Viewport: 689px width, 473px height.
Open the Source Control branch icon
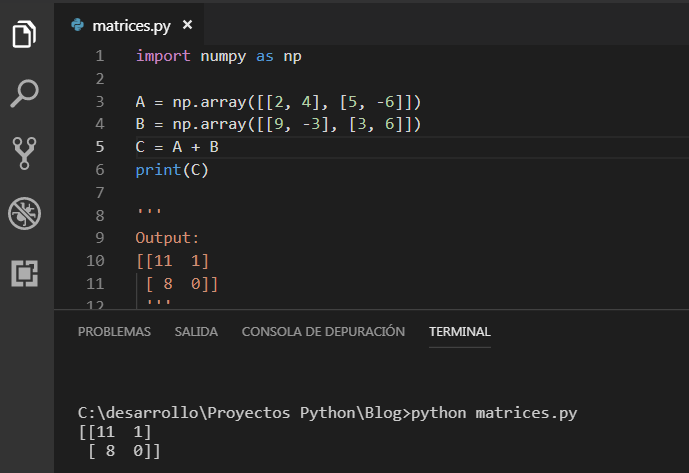(x=24, y=153)
